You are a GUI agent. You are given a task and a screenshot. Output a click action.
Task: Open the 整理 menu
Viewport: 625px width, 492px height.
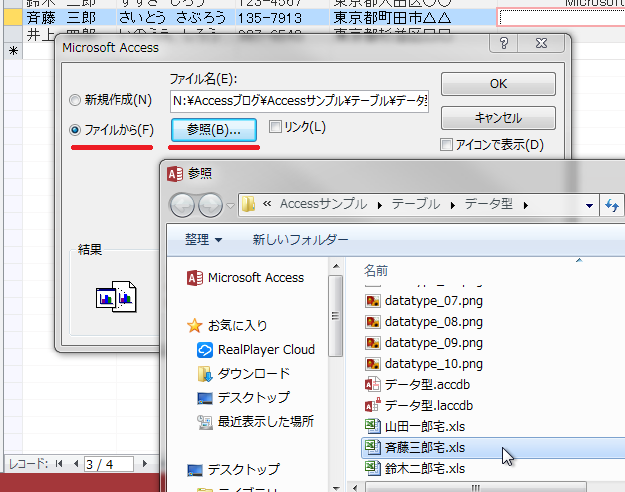(203, 240)
